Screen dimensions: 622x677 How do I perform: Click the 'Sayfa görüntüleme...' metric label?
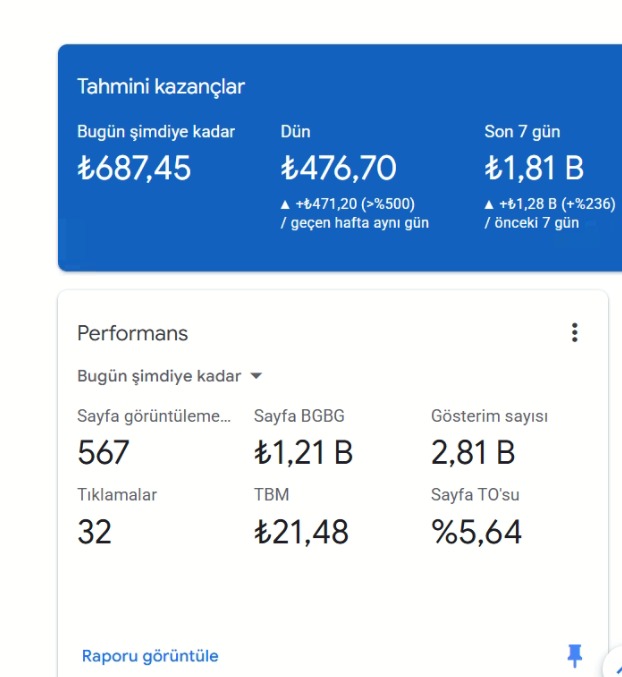[154, 416]
